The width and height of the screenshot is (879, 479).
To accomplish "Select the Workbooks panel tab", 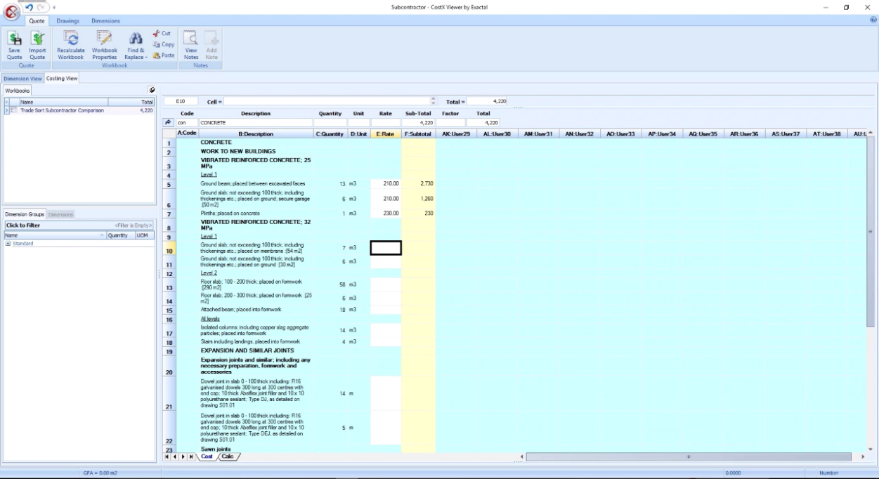I will coord(17,90).
